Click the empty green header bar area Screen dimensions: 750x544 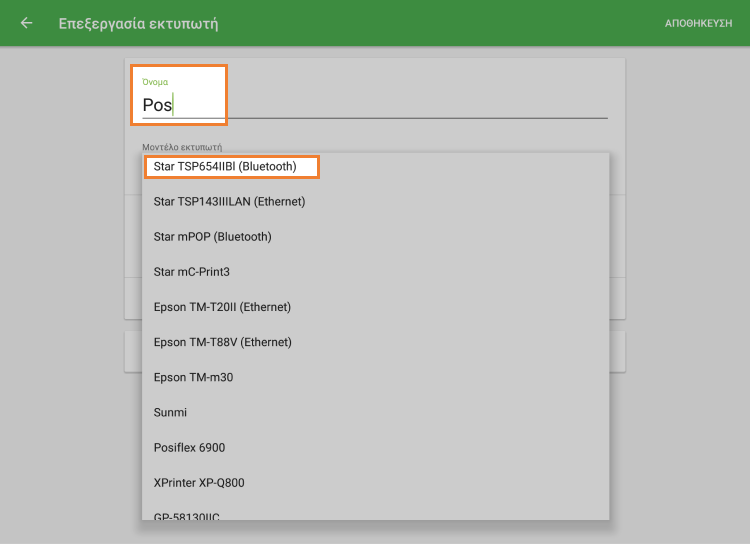(x=450, y=23)
